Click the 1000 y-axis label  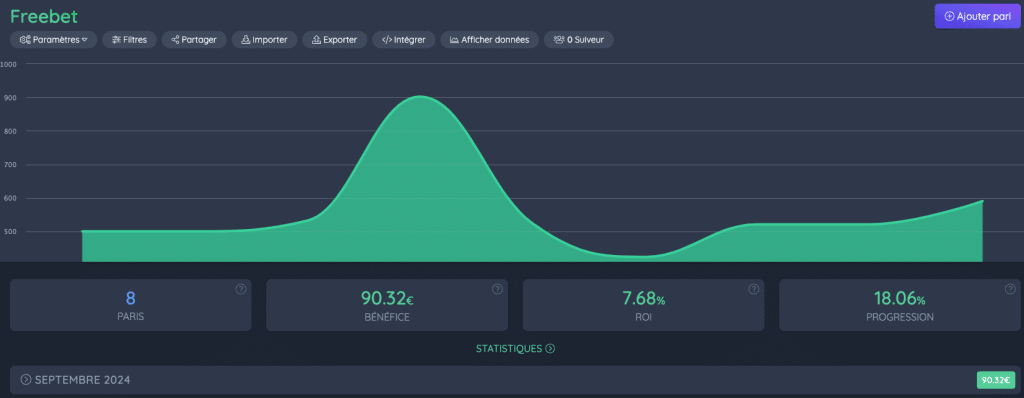8,64
